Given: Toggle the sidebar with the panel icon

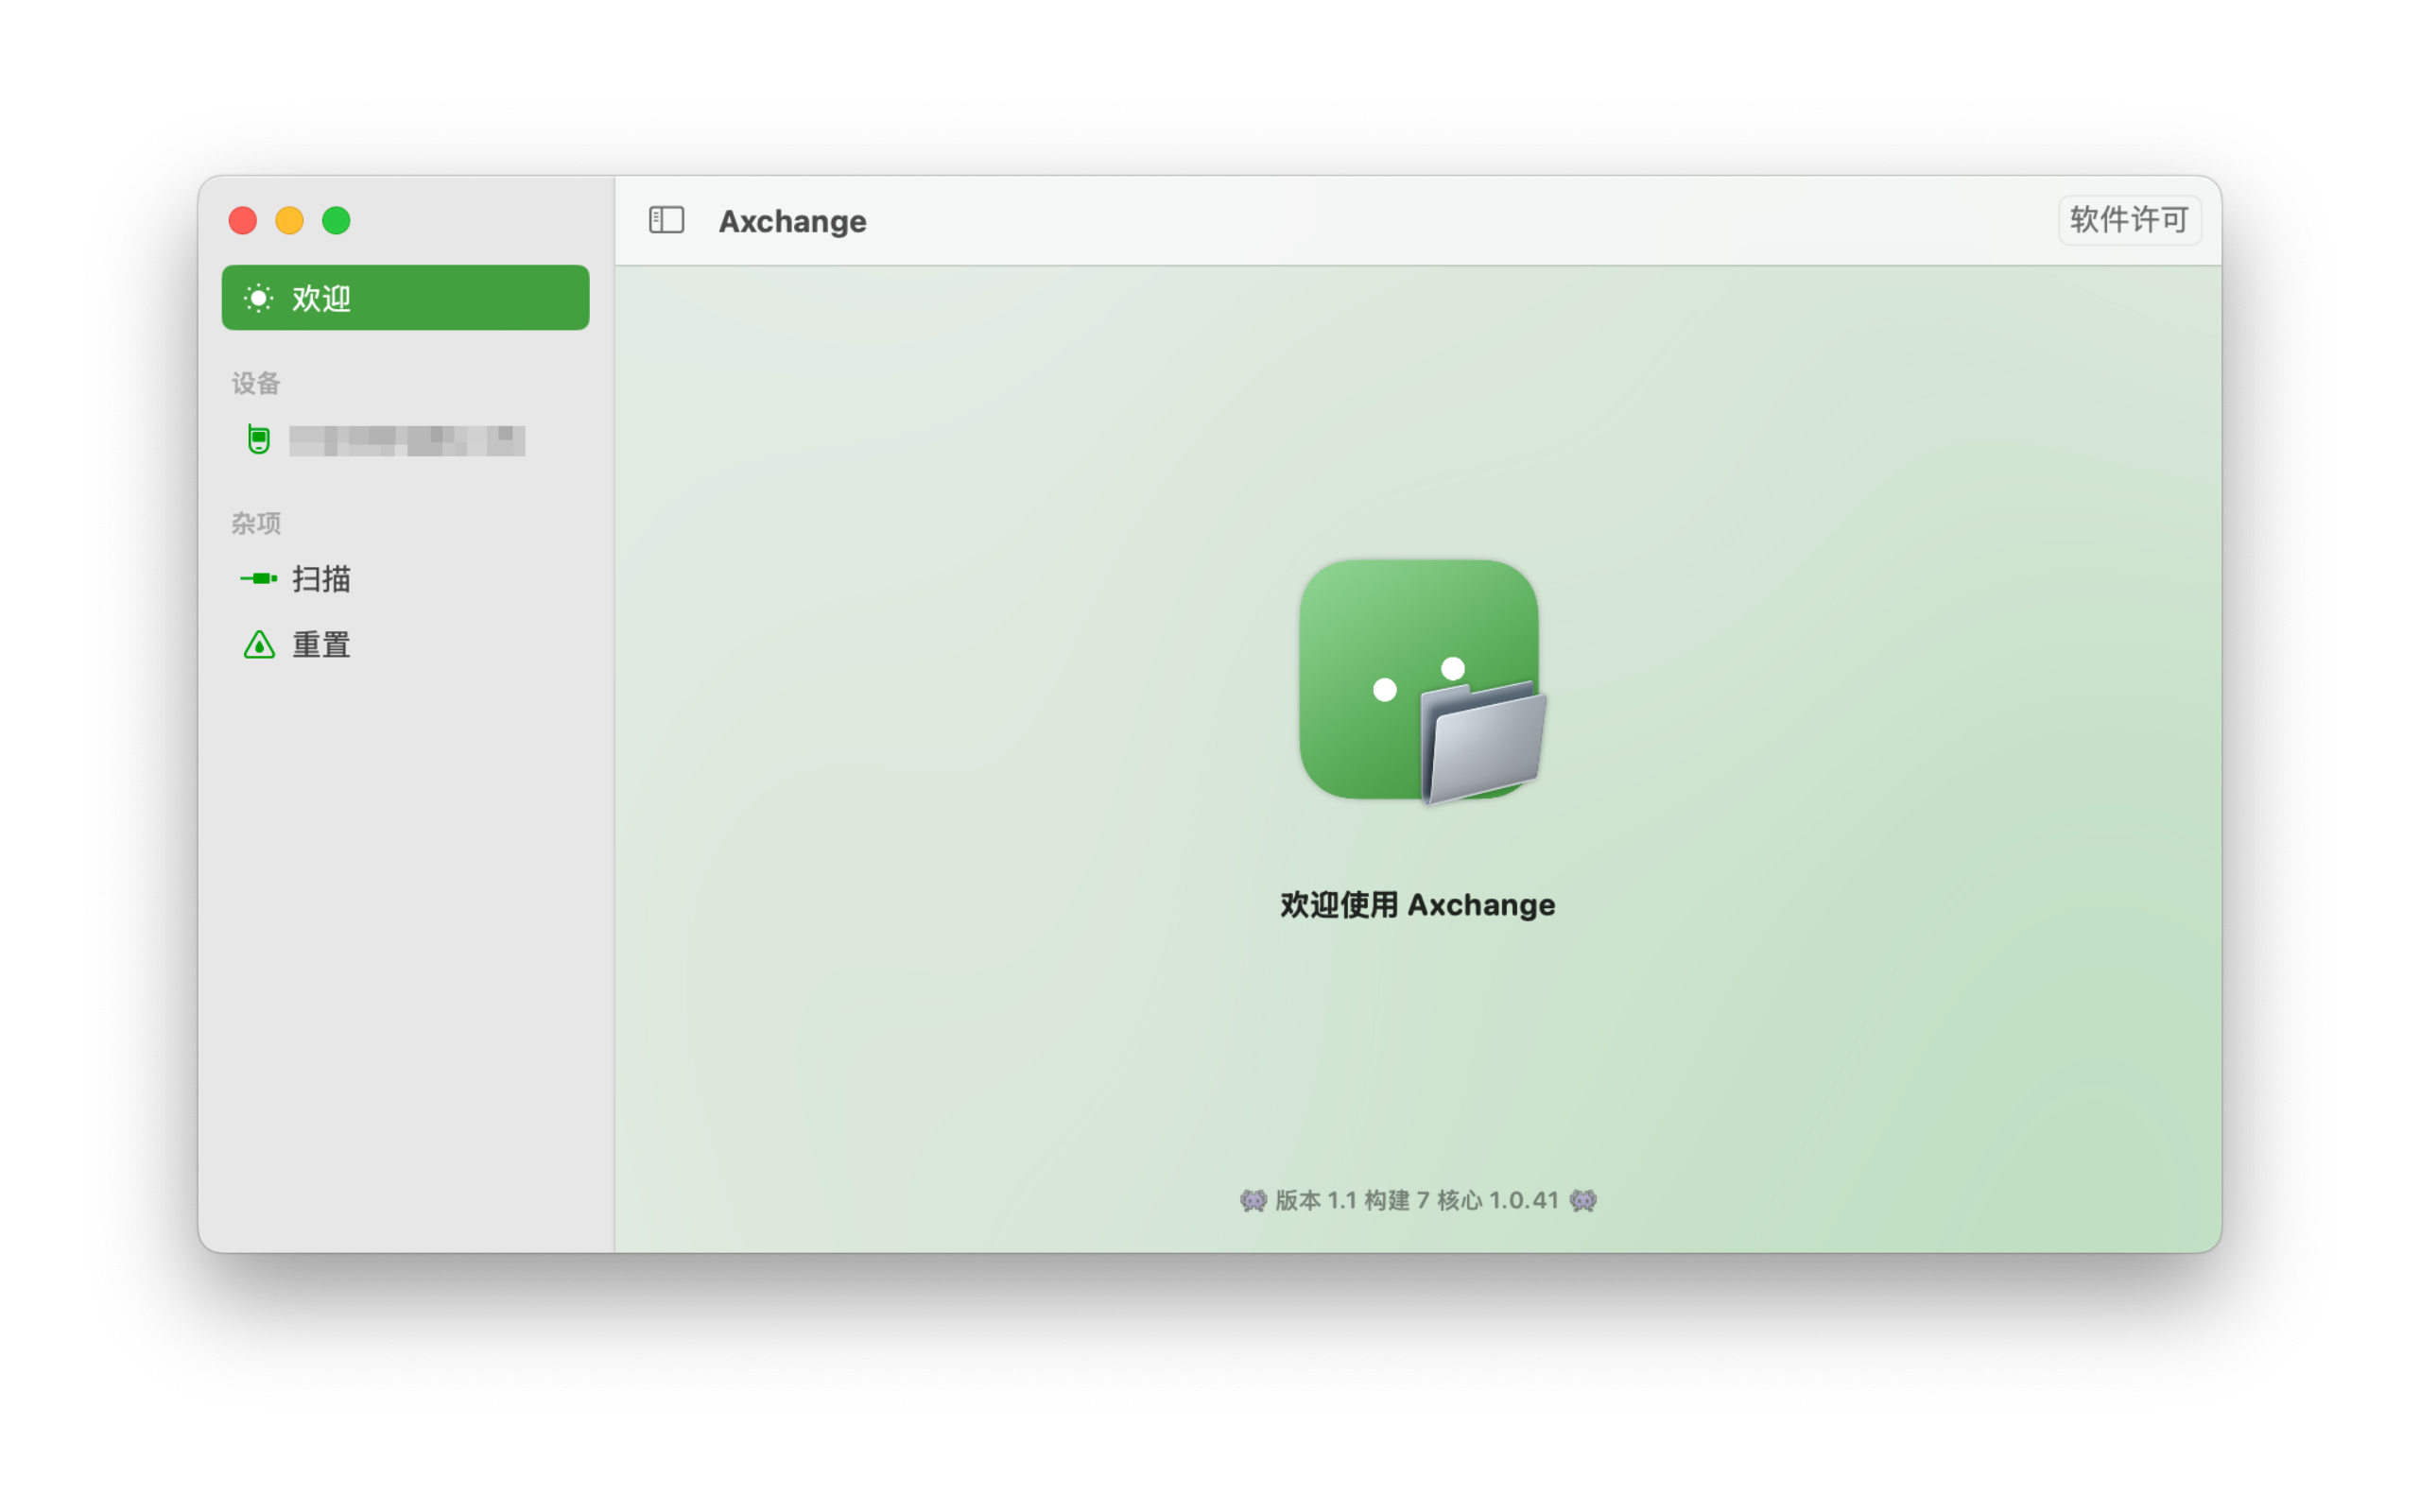Looking at the screenshot, I should [666, 220].
